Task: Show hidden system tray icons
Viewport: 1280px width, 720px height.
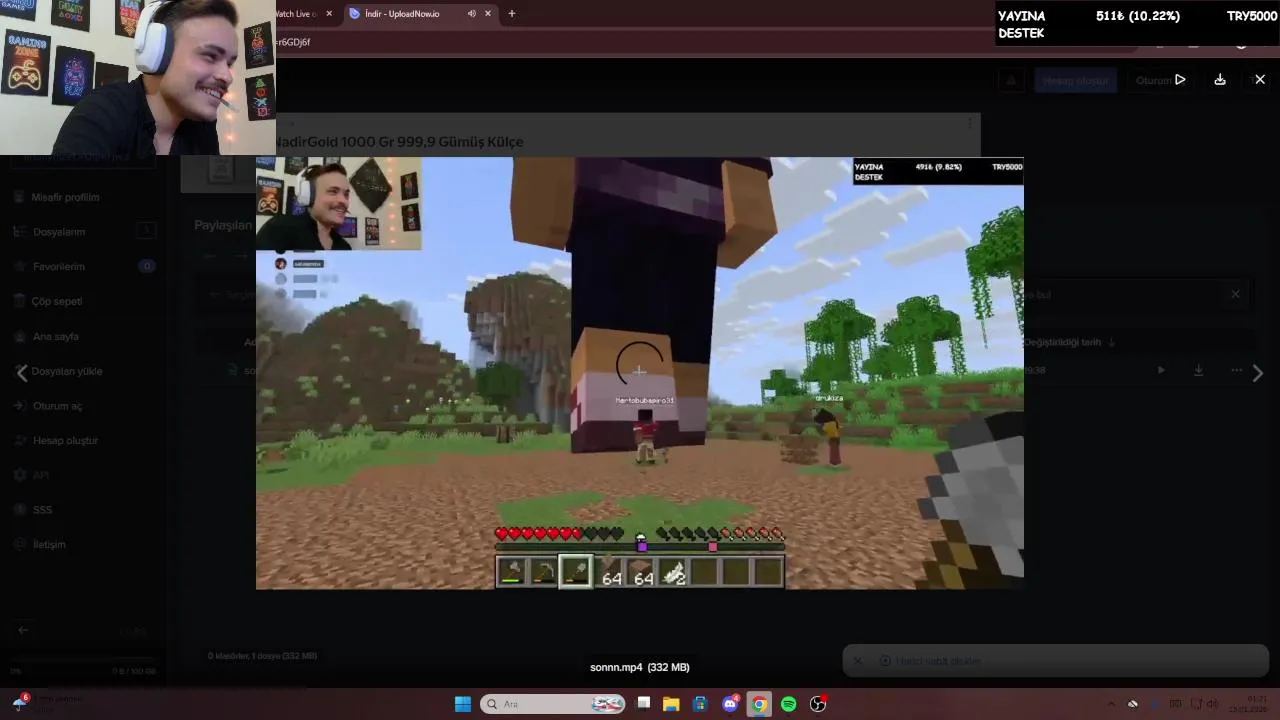Action: 1111,704
